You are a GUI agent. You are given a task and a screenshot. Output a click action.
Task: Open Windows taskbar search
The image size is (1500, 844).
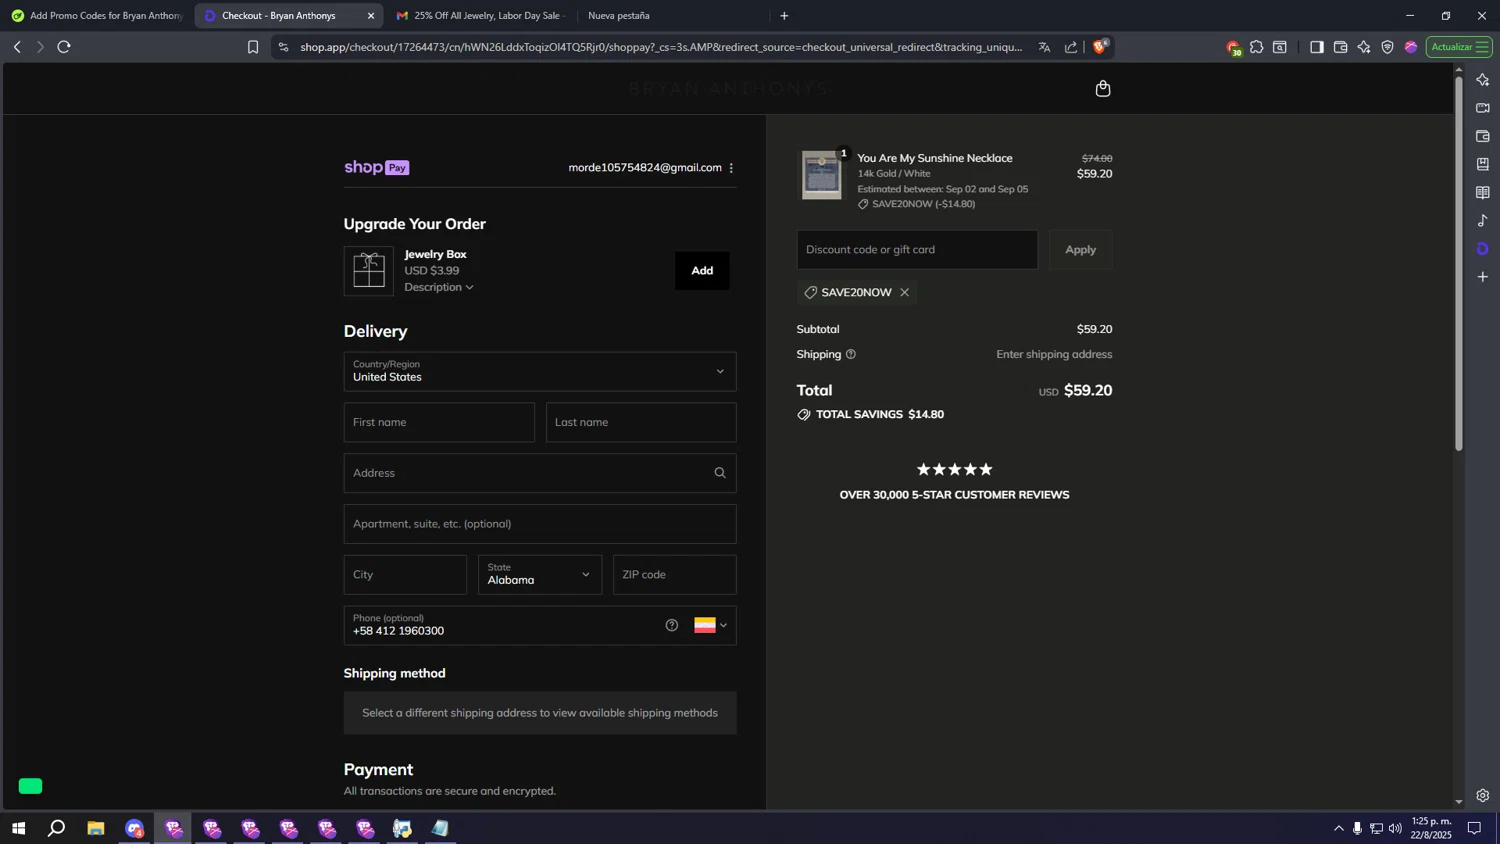[x=57, y=828]
